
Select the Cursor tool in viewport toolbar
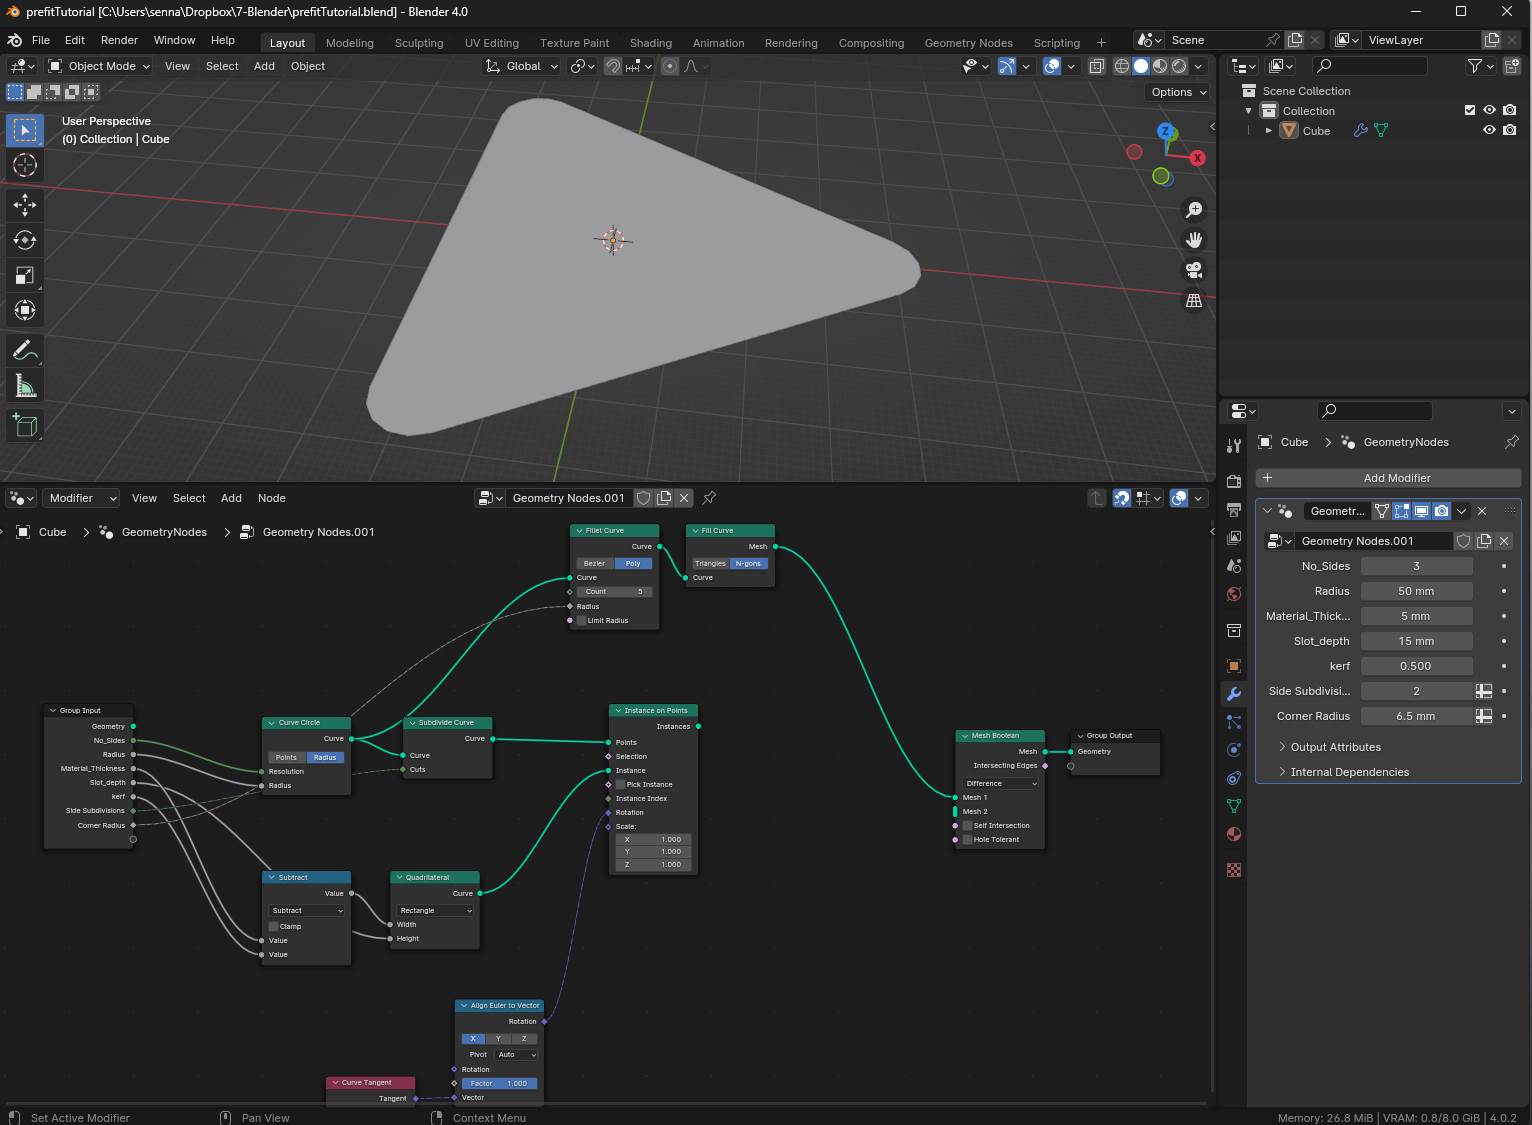(25, 165)
